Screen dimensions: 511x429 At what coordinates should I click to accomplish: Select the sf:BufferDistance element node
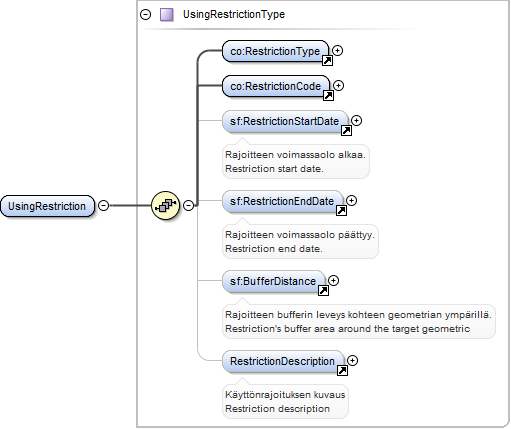273,281
